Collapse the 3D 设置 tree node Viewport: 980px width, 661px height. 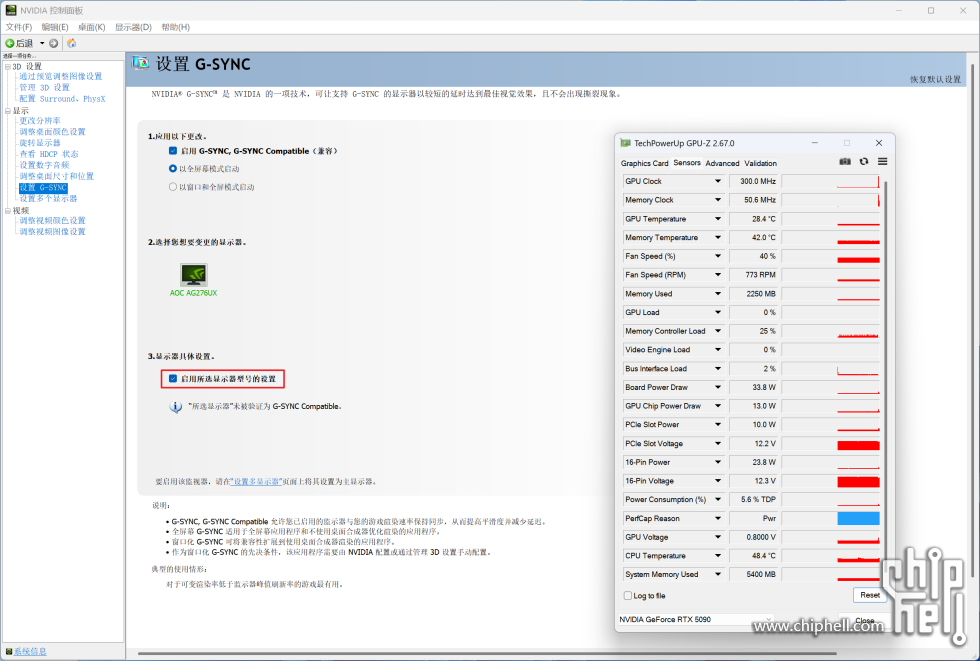click(8, 66)
